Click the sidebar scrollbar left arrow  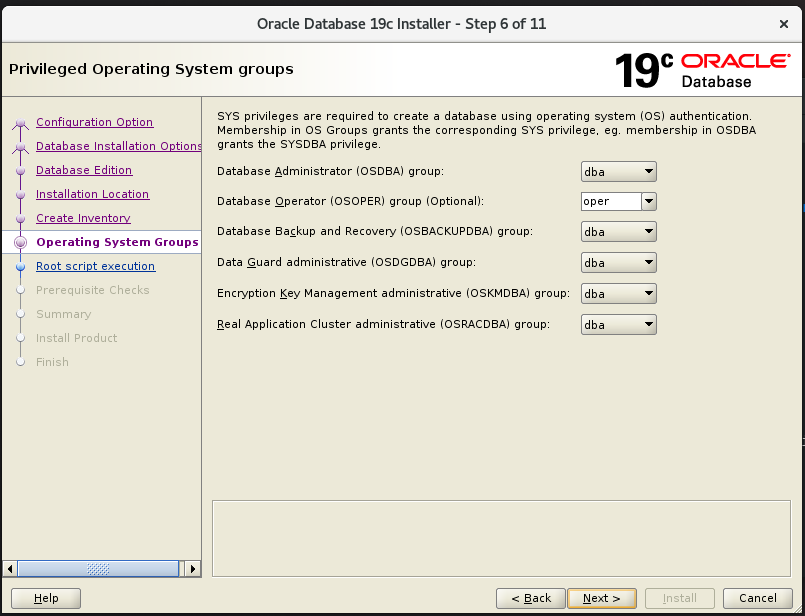9,569
